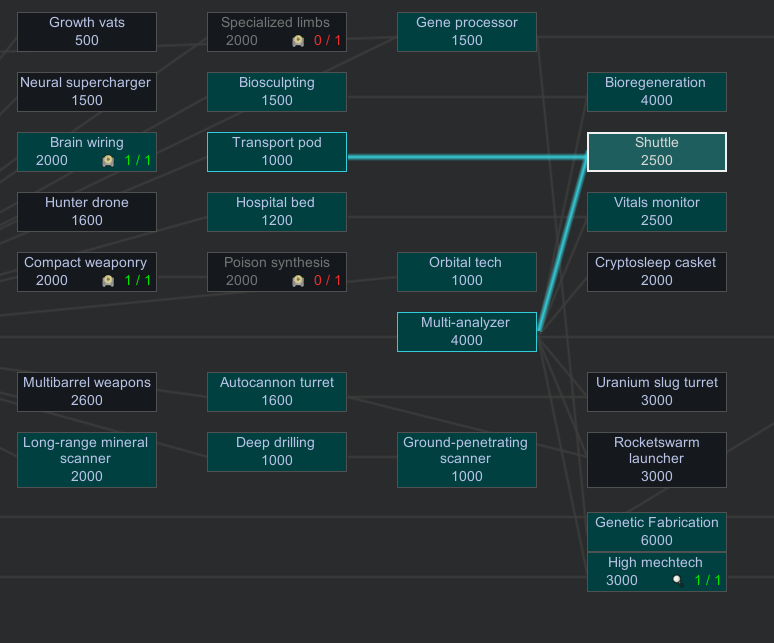Select the Ground-penetrating scanner research node
774x643 pixels.
467,460
